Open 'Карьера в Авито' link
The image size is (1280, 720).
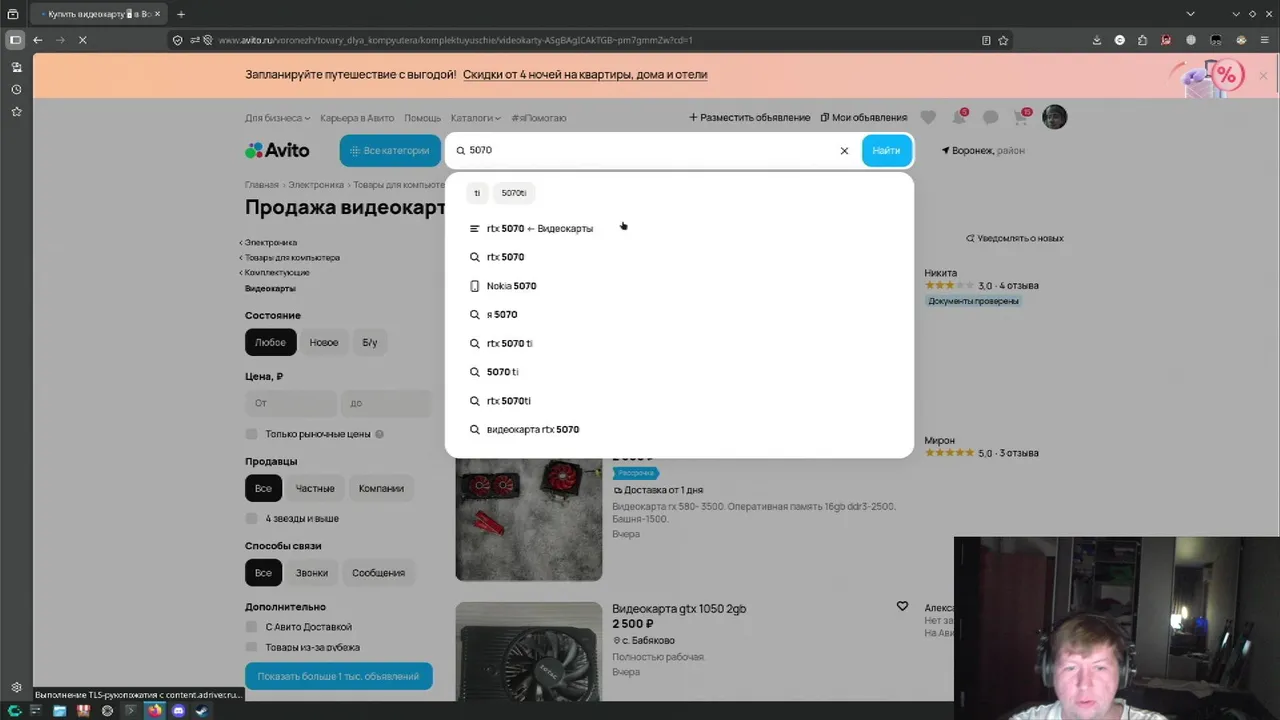357,118
